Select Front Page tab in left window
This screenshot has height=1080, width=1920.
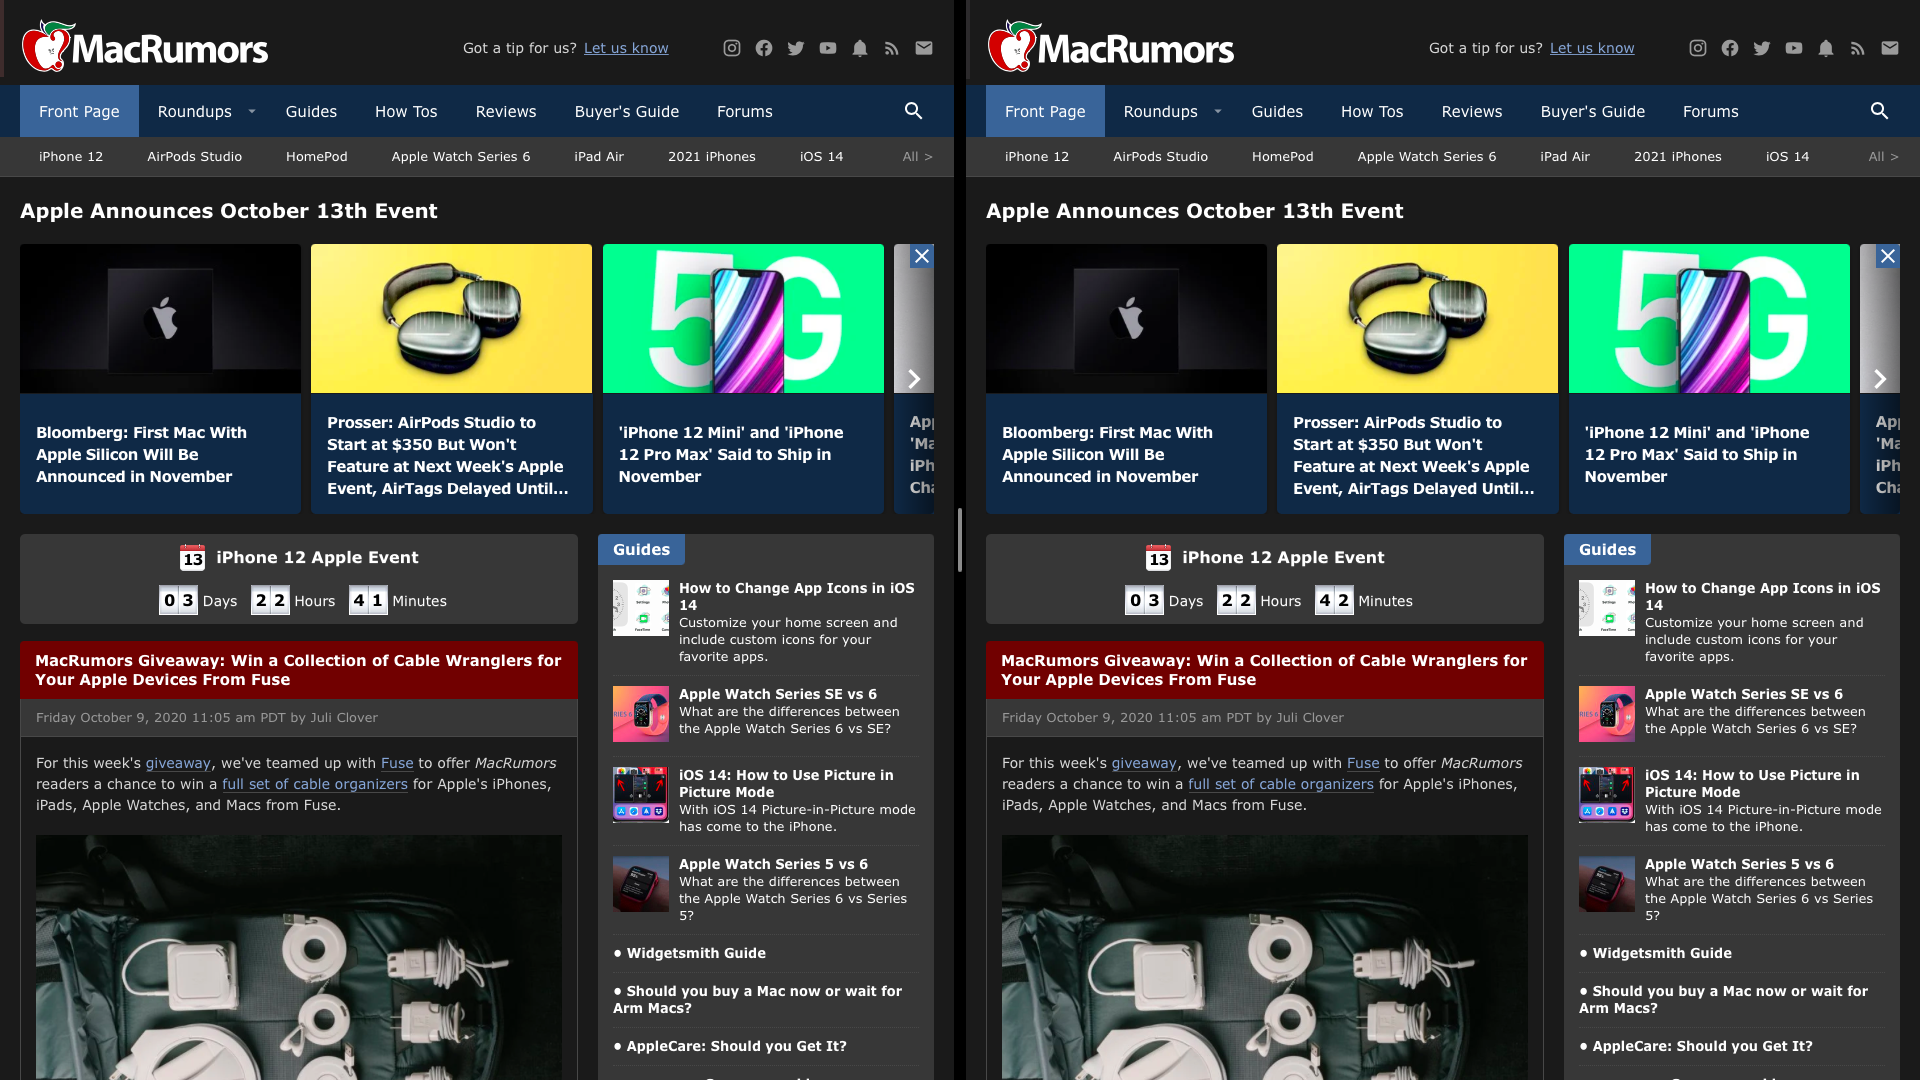(79, 111)
